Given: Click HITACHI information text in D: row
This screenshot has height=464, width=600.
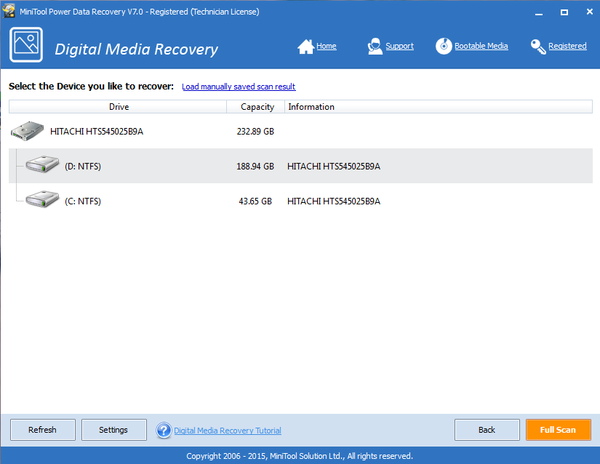Looking at the screenshot, I should [334, 166].
